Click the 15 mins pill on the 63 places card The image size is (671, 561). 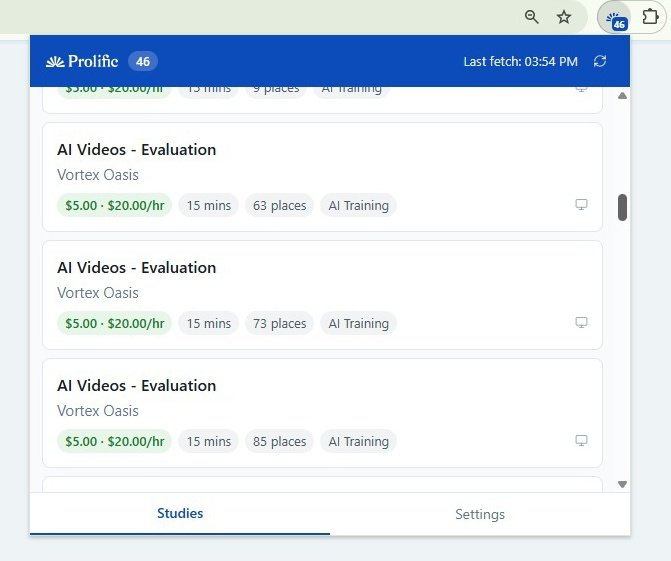click(208, 205)
